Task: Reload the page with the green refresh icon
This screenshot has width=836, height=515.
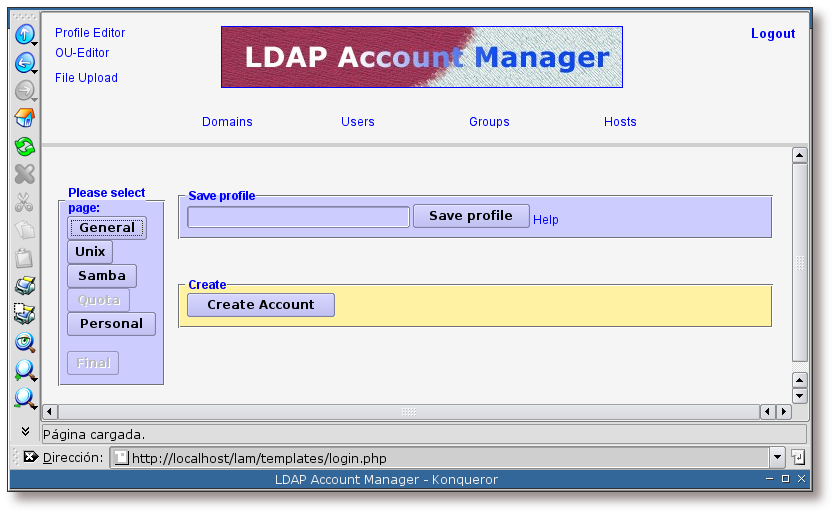Action: coord(25,147)
